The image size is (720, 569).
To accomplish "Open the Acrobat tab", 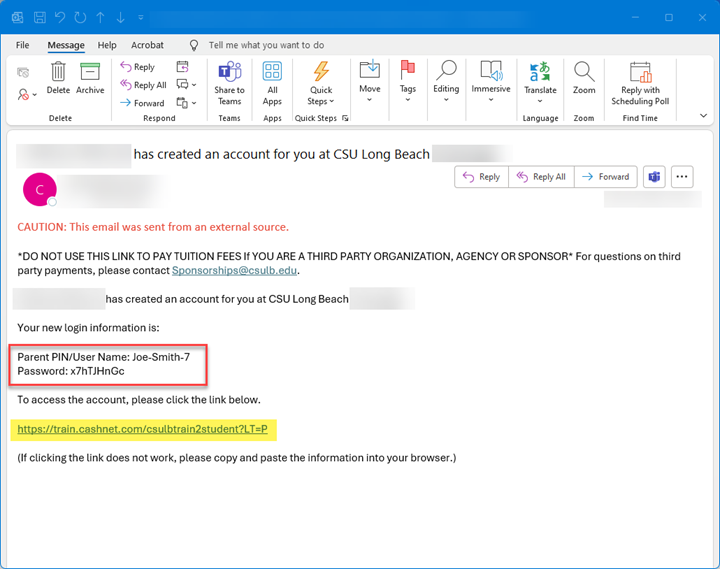I will tap(147, 45).
